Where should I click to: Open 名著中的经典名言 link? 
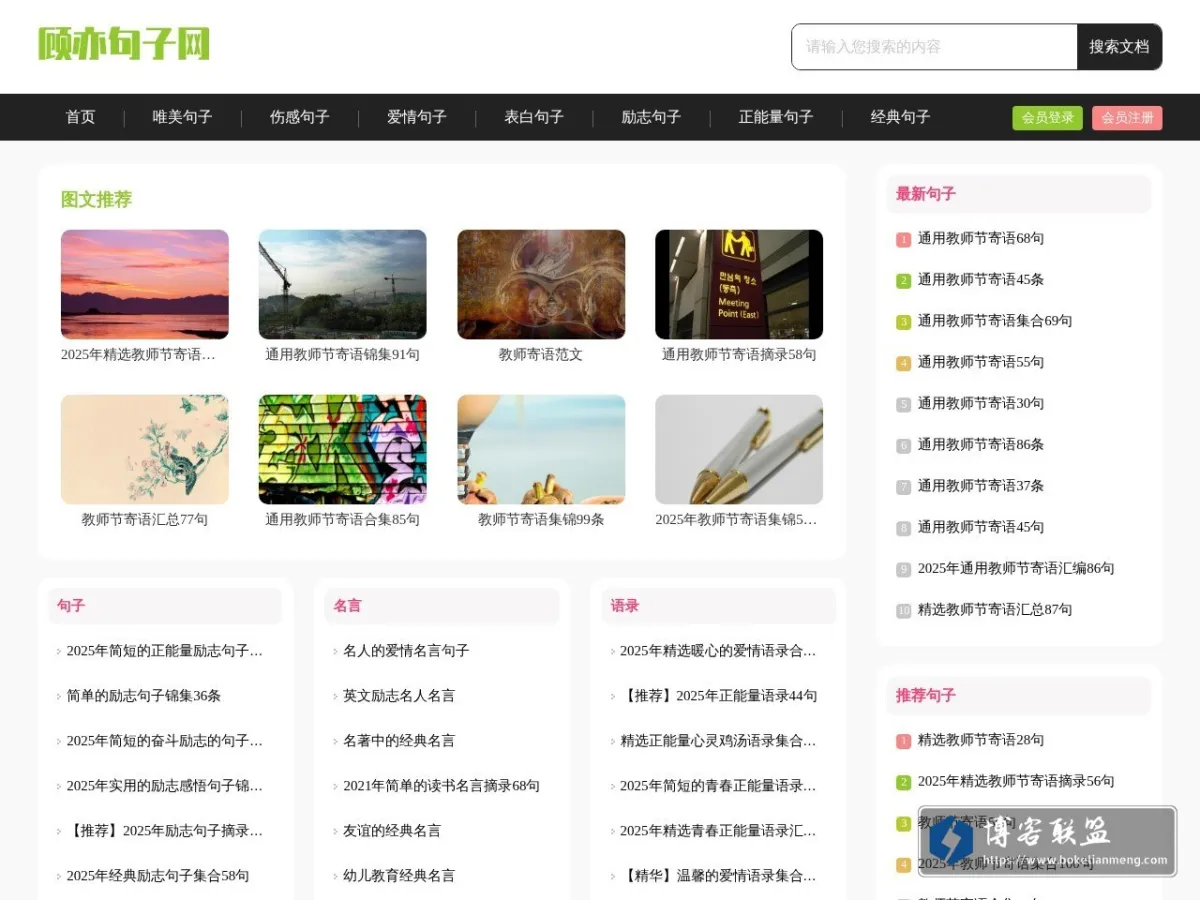point(399,741)
